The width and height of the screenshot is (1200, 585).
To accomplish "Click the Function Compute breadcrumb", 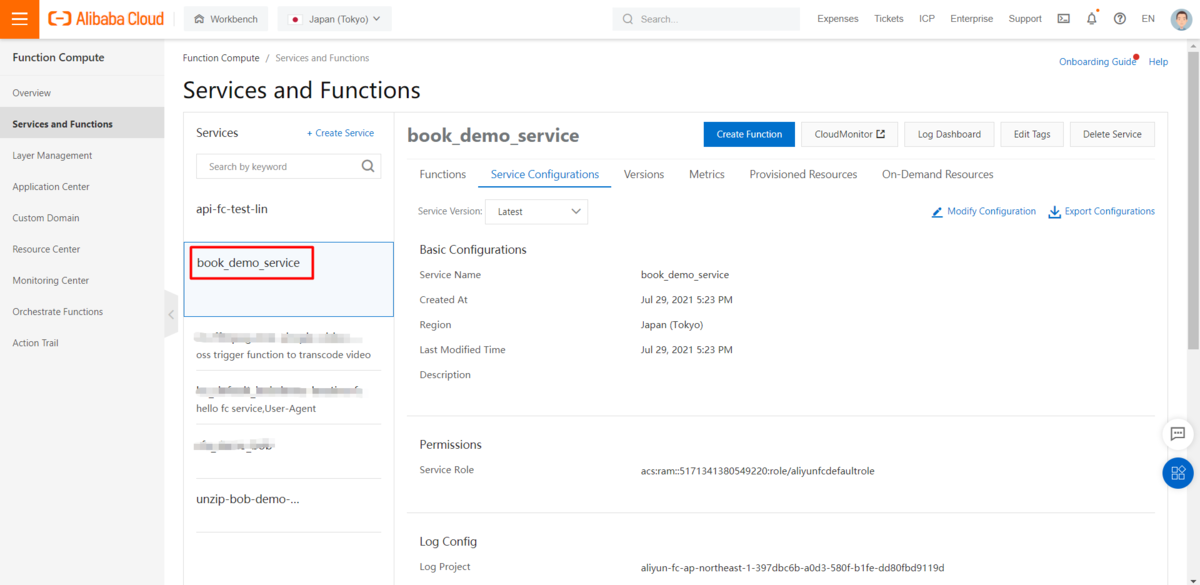I will pos(221,58).
